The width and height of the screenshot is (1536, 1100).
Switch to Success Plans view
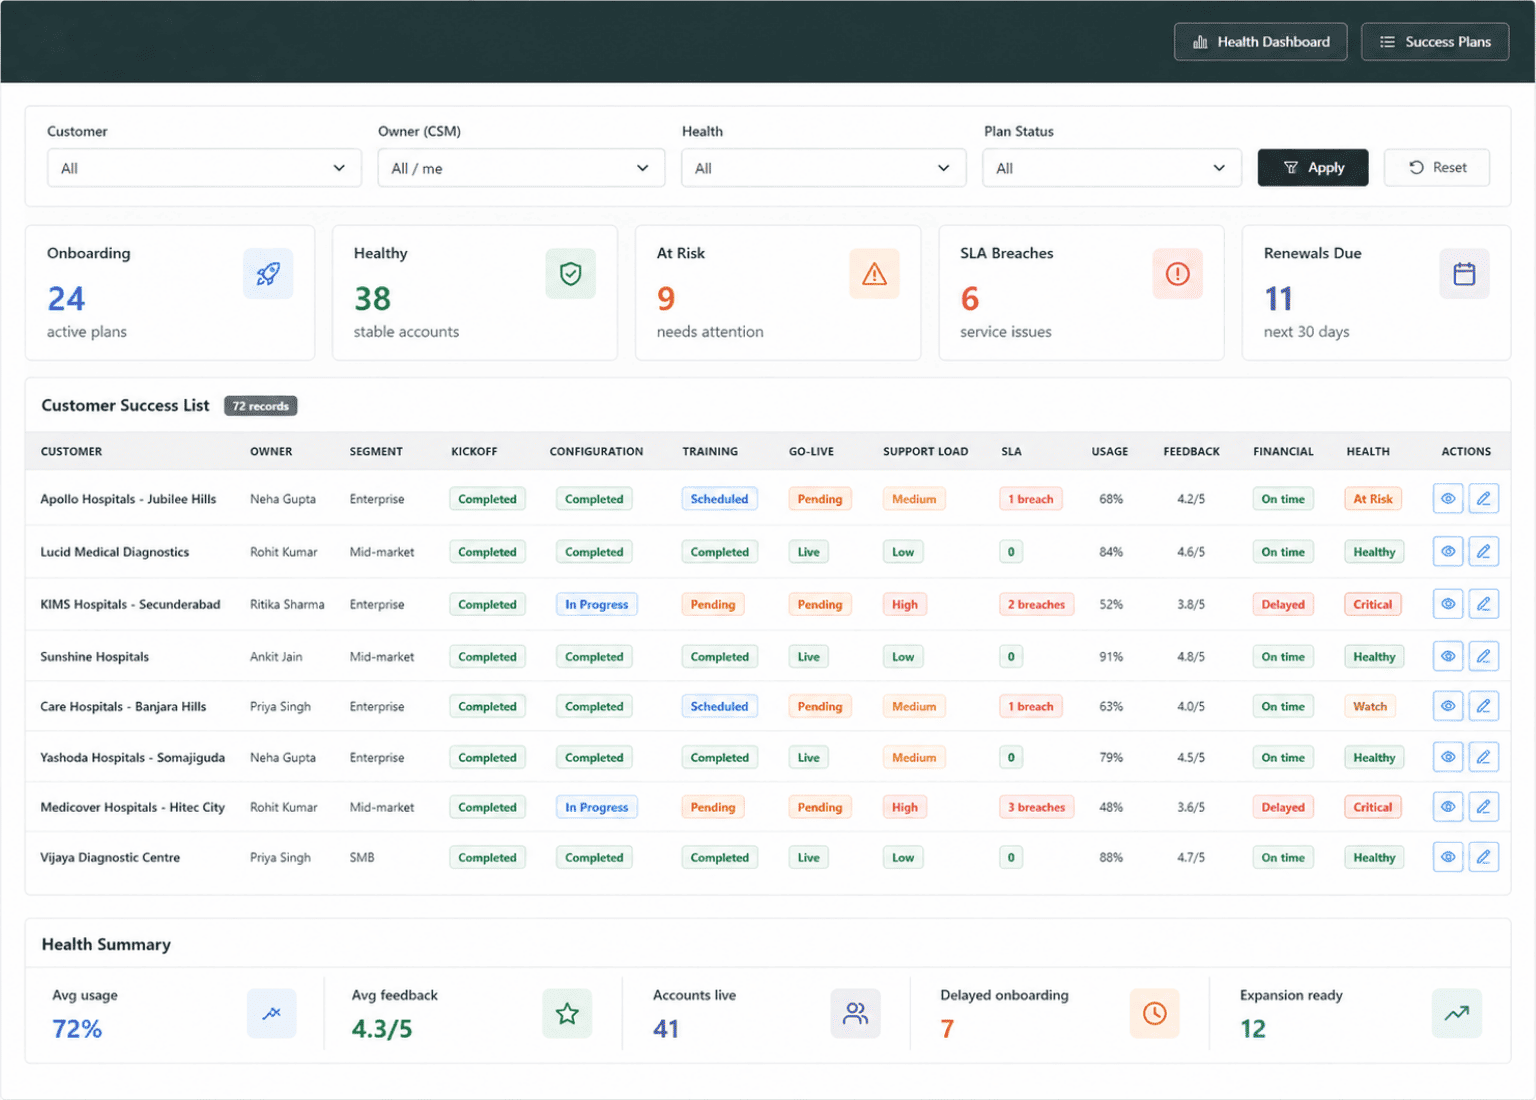1435,42
